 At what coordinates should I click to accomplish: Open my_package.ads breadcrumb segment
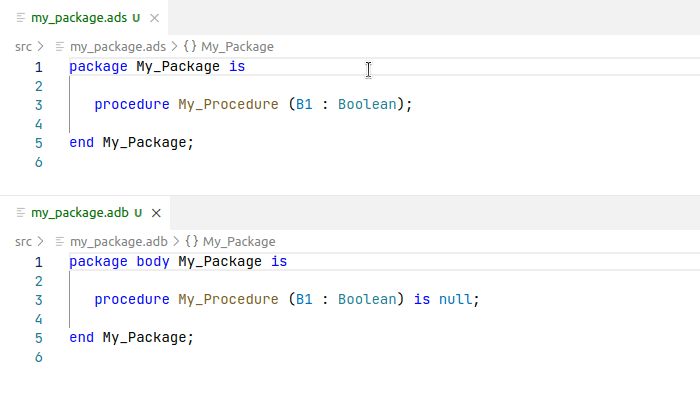click(118, 46)
